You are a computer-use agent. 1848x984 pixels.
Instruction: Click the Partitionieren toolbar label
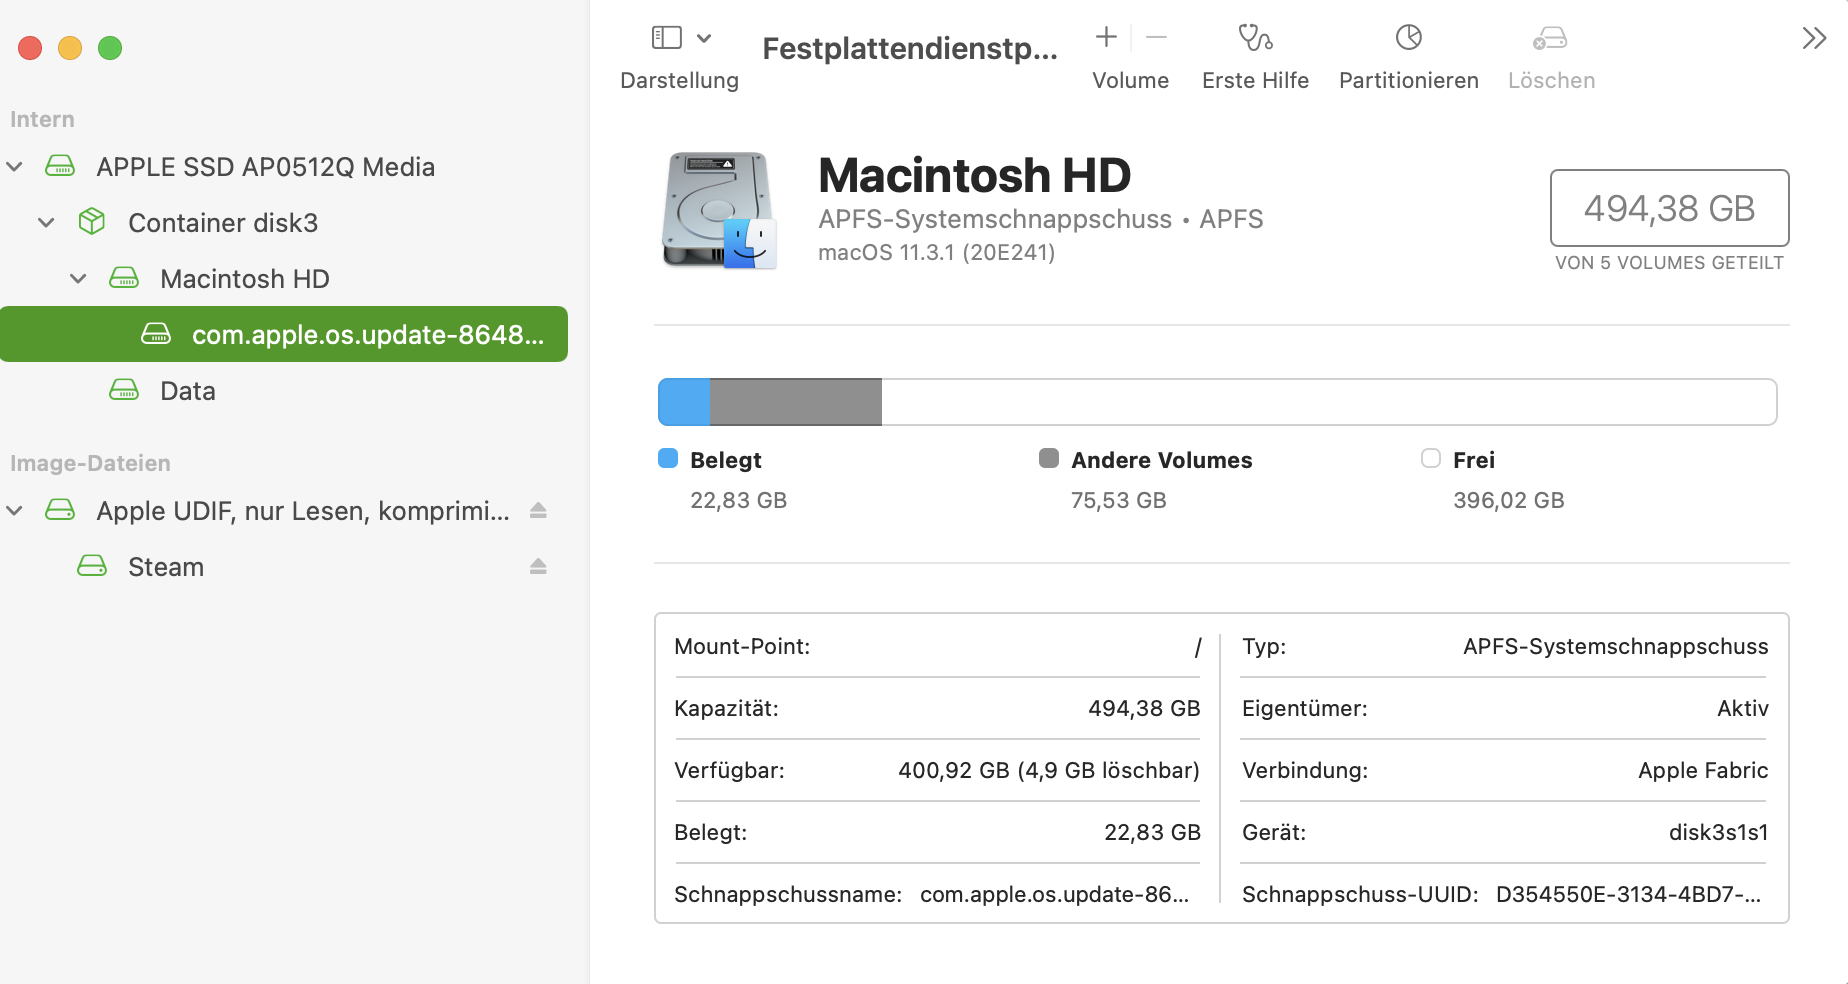click(1409, 81)
